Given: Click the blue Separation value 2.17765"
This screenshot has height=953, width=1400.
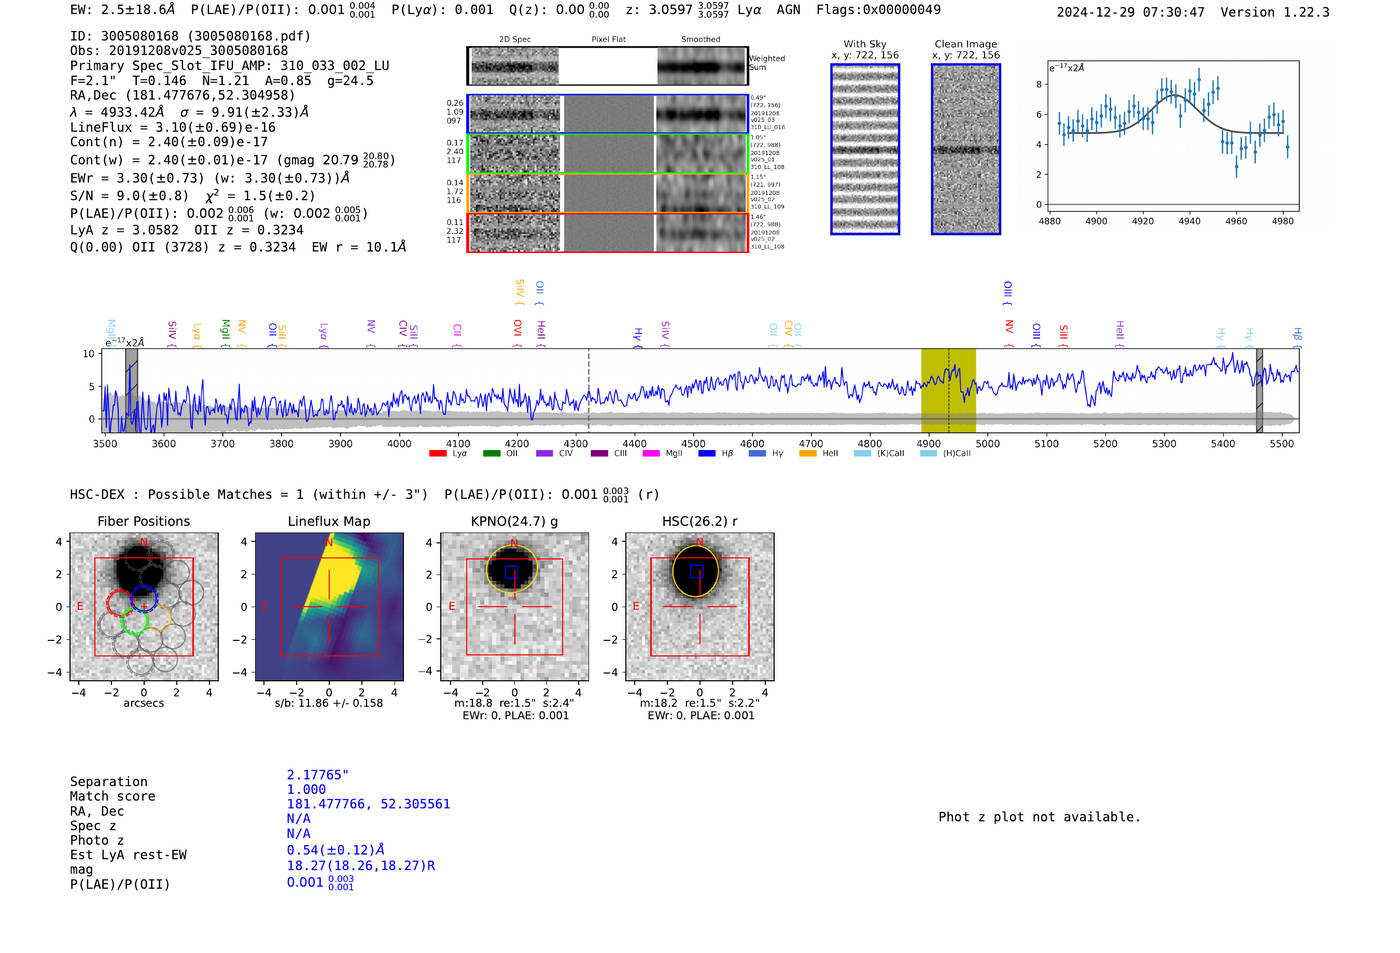Looking at the screenshot, I should pyautogui.click(x=317, y=775).
